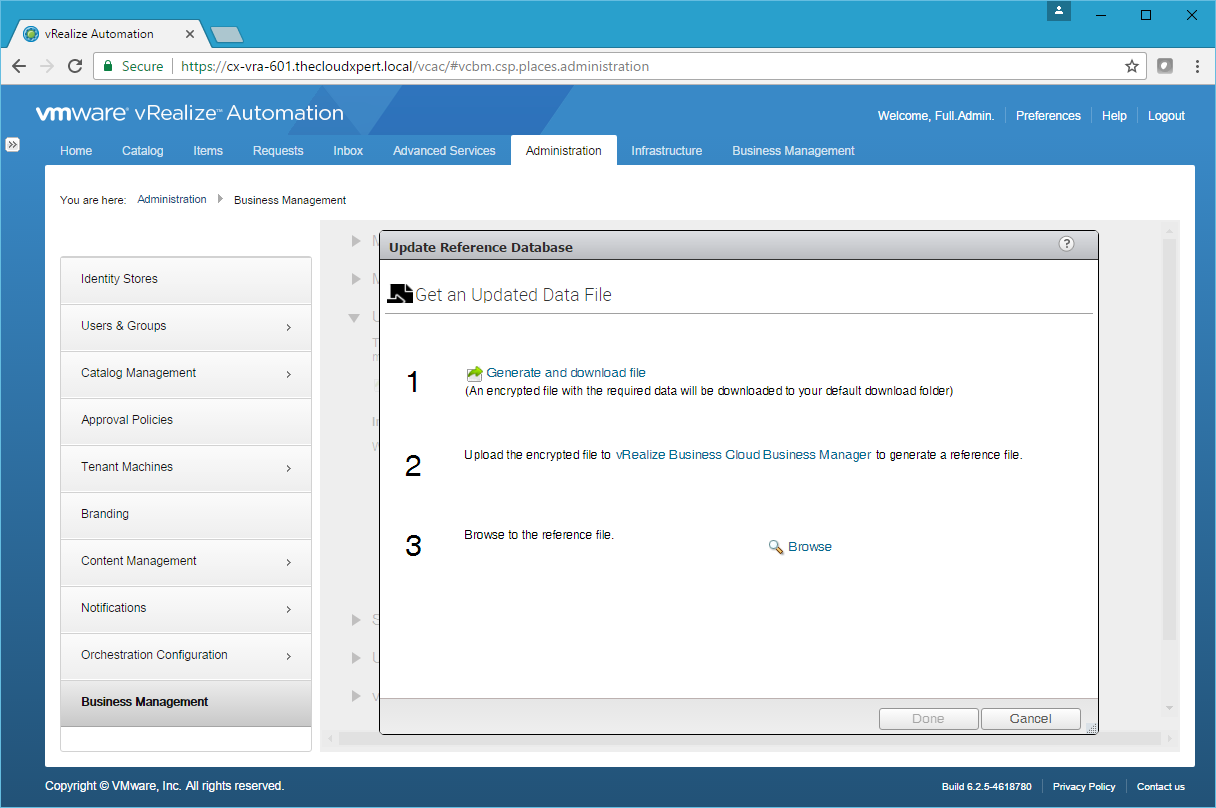The height and width of the screenshot is (808, 1216).
Task: Open Chrome three-dot menu
Action: tap(1197, 67)
